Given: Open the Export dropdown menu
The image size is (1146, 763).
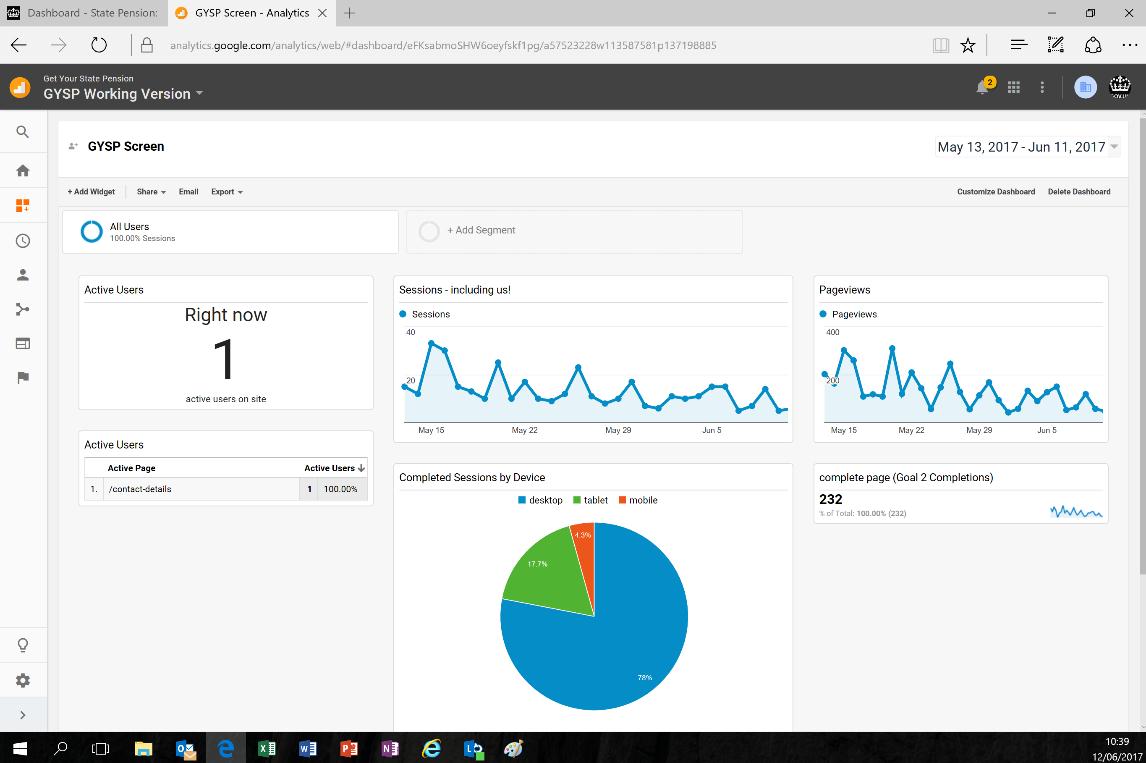Looking at the screenshot, I should pos(226,191).
